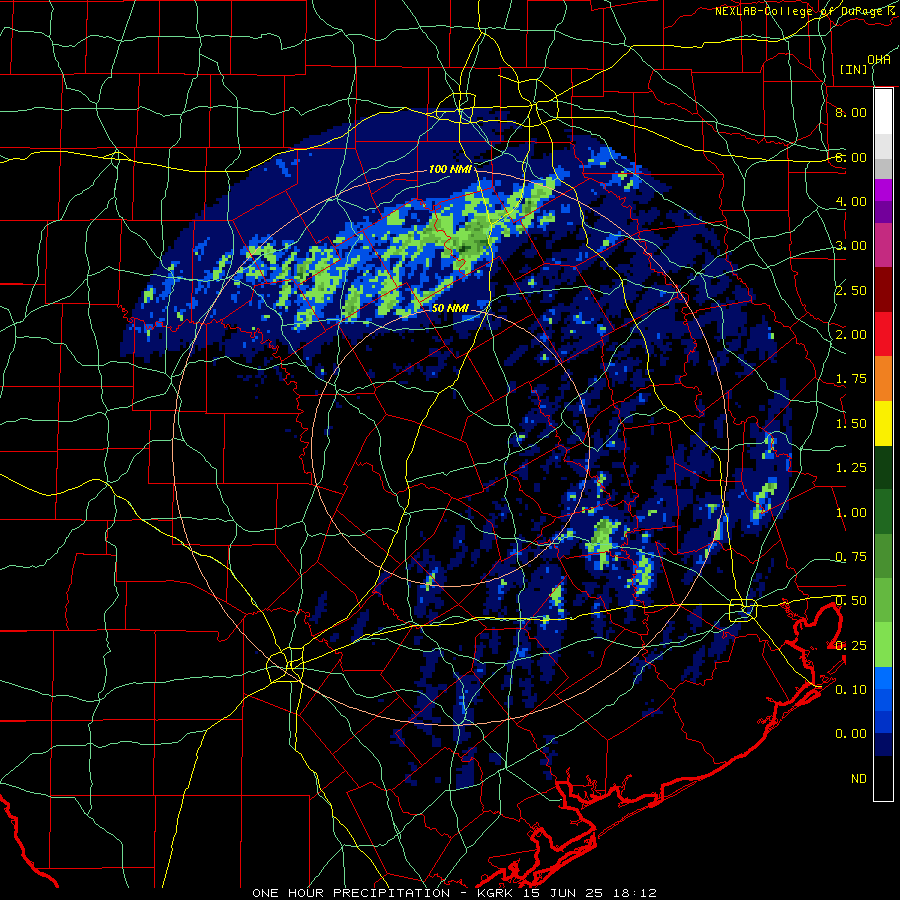Click the 8.00 legend value
The image size is (900, 900).
click(851, 112)
